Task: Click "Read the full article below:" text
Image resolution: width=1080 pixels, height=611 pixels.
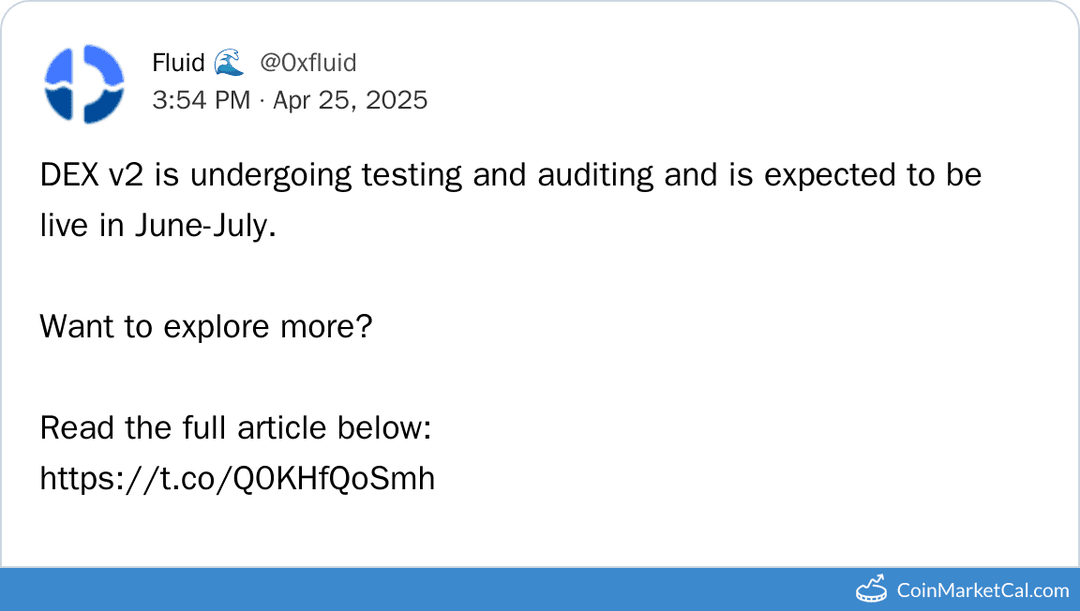Action: pos(235,428)
